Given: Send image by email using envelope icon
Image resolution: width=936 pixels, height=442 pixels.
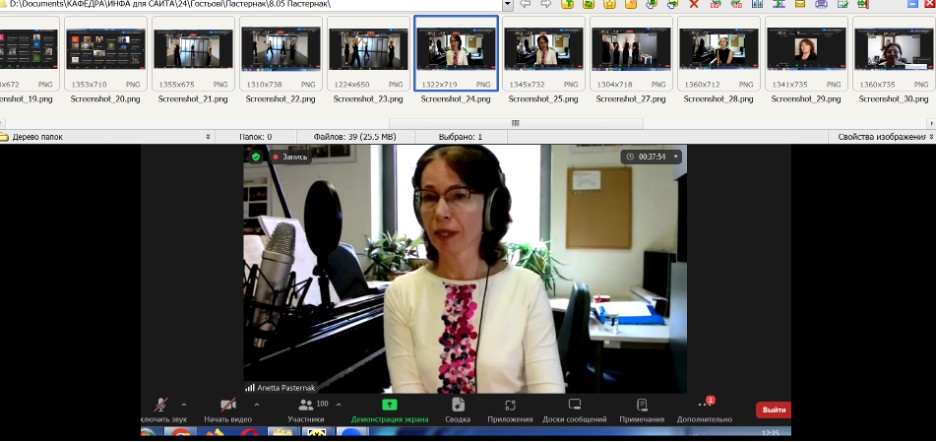Looking at the screenshot, I should click(x=800, y=4).
